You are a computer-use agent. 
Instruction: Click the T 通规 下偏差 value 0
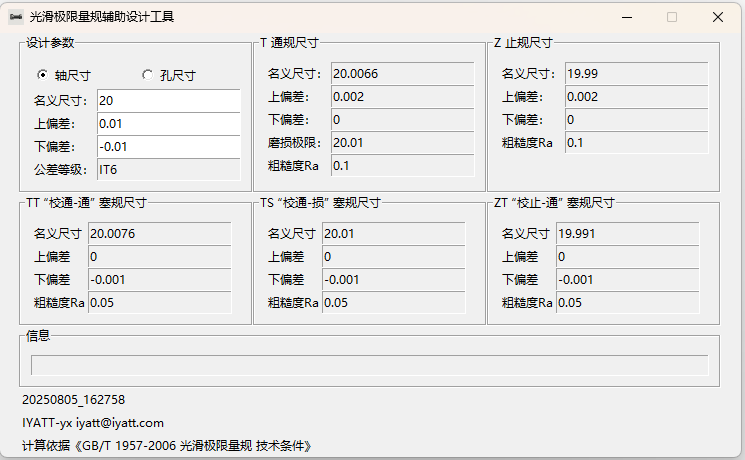pyautogui.click(x=402, y=120)
